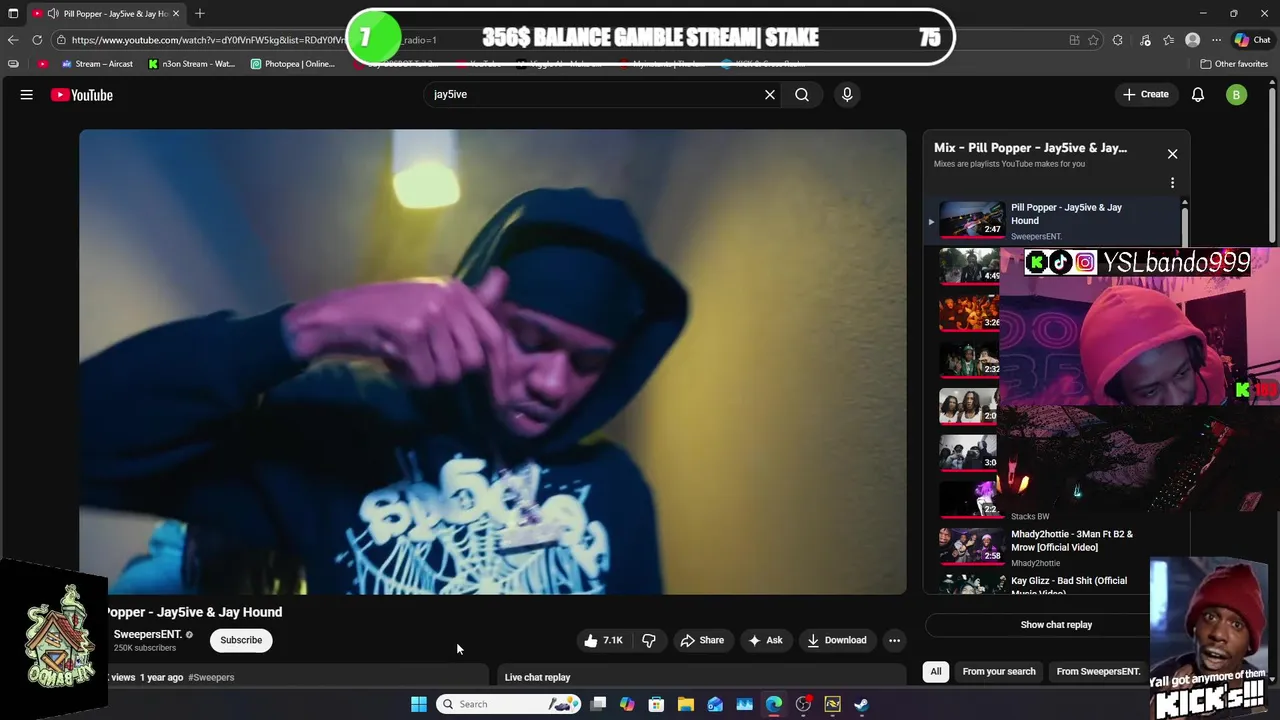Viewport: 1280px width, 720px height.
Task: Open the Ask AI button
Action: tap(765, 640)
